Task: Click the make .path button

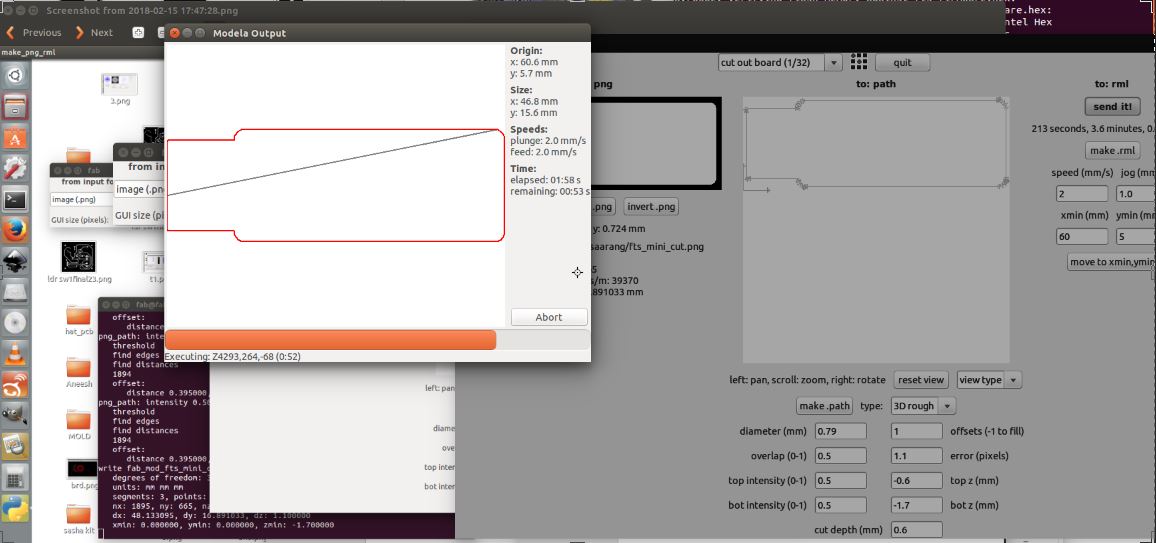Action: (825, 405)
